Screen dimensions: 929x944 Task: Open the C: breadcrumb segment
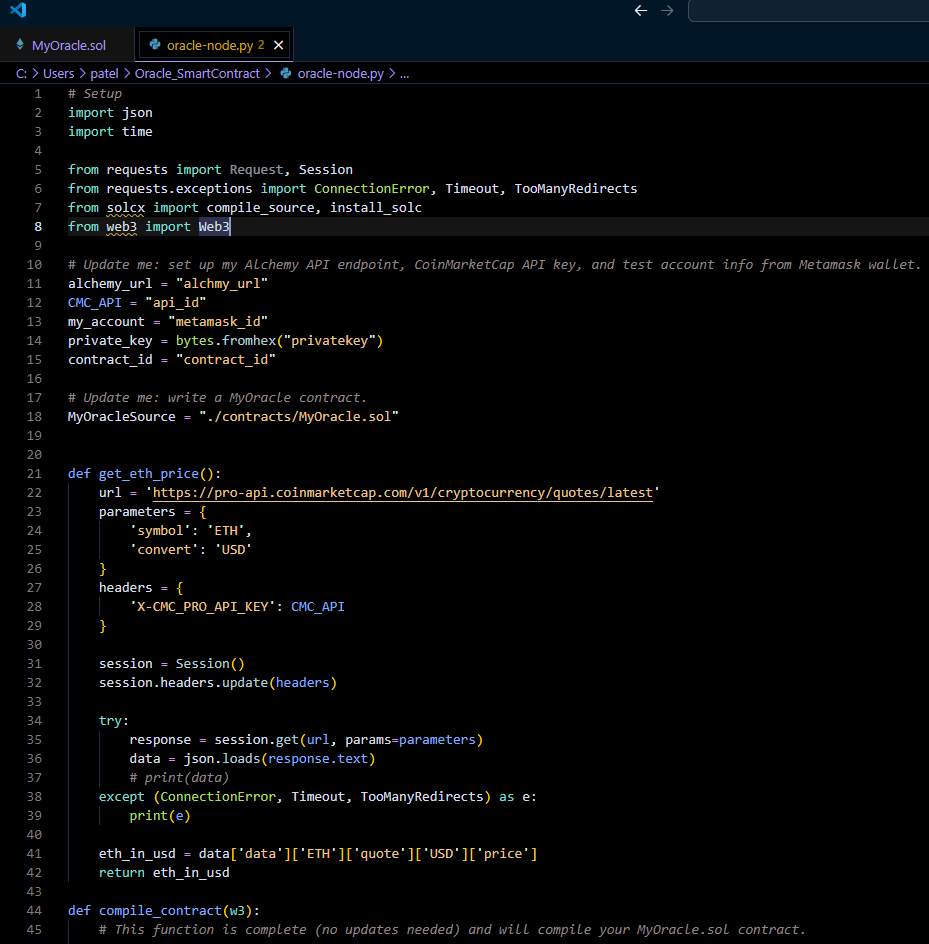(22, 73)
